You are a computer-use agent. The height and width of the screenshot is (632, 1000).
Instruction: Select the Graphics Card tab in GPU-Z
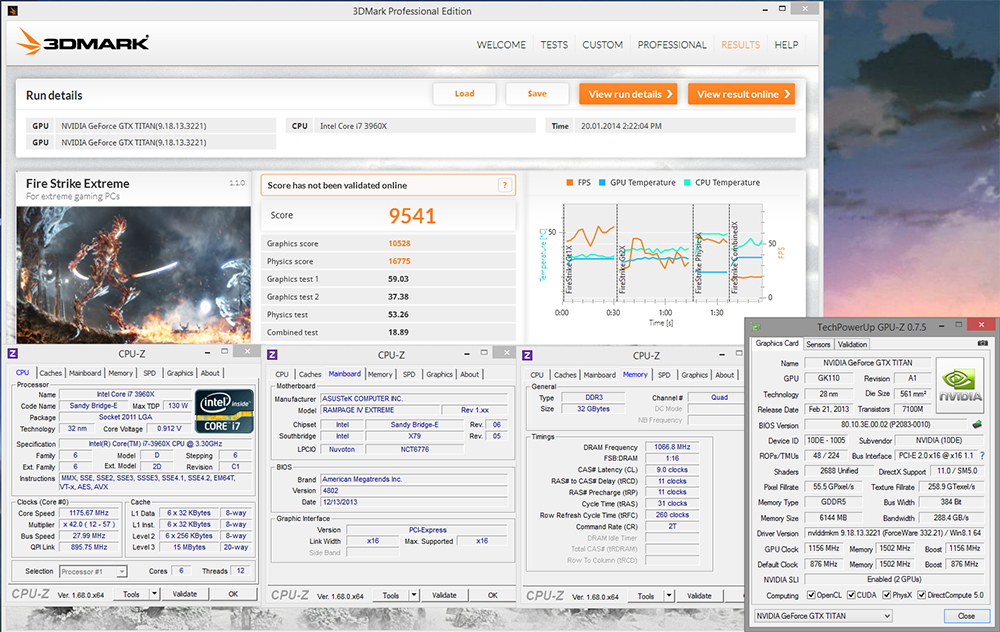pyautogui.click(x=777, y=343)
